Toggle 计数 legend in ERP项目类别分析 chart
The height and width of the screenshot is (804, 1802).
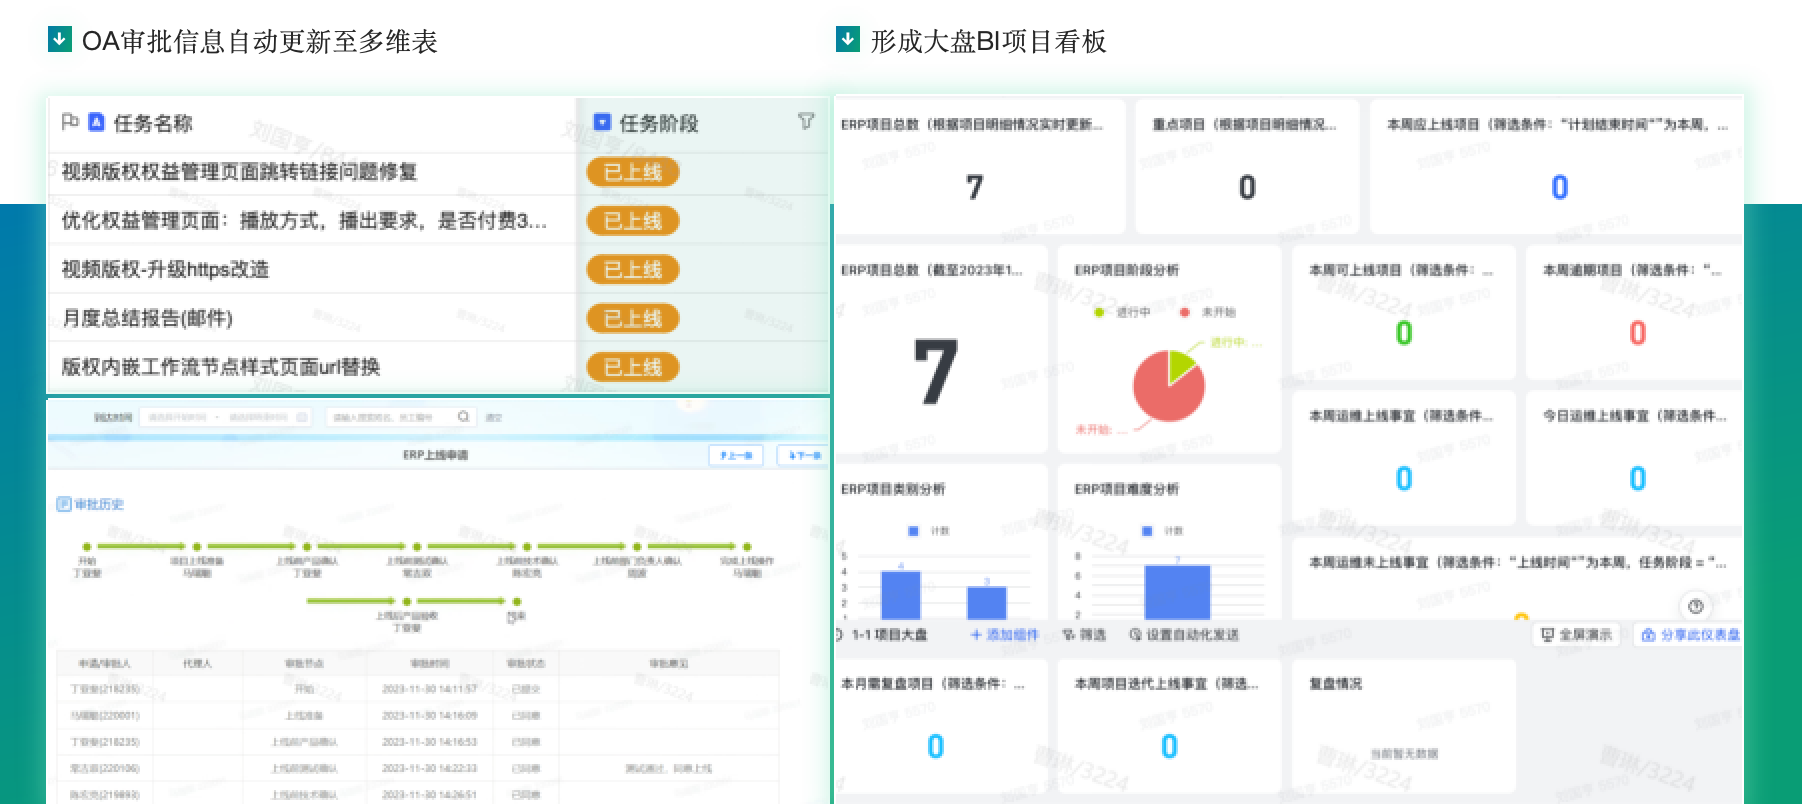pyautogui.click(x=929, y=531)
